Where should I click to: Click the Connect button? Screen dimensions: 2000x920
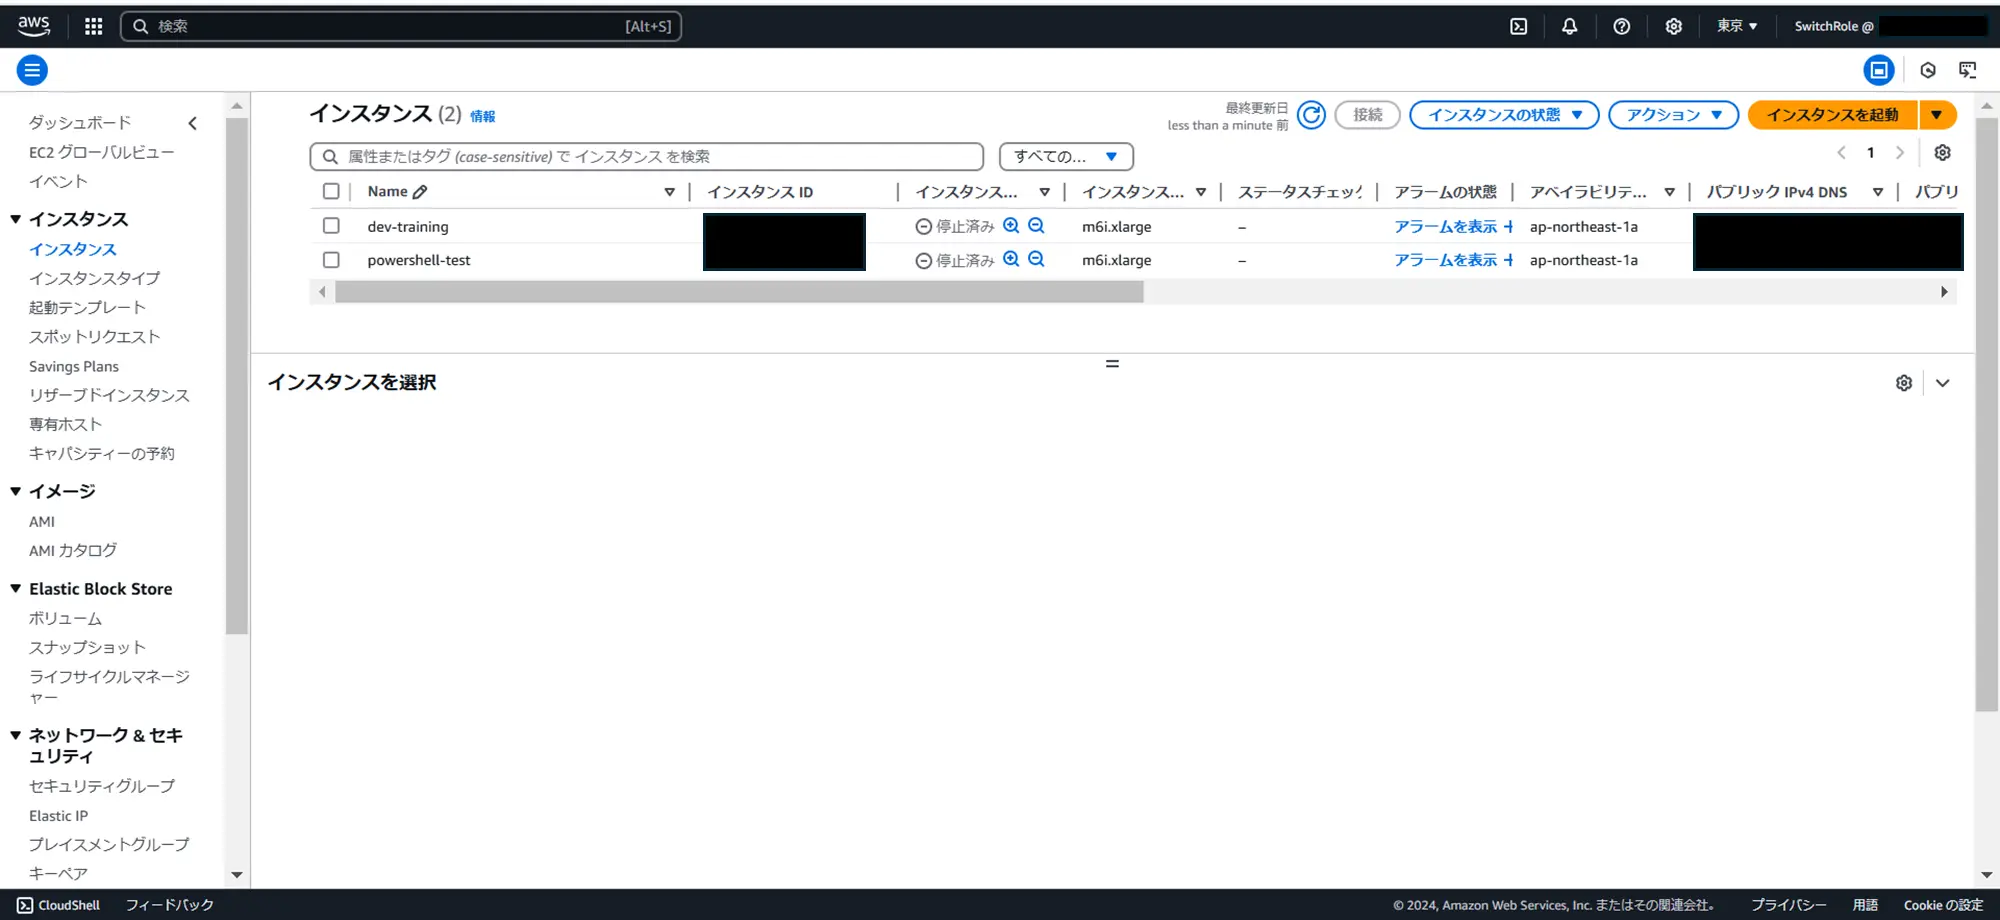click(x=1368, y=115)
